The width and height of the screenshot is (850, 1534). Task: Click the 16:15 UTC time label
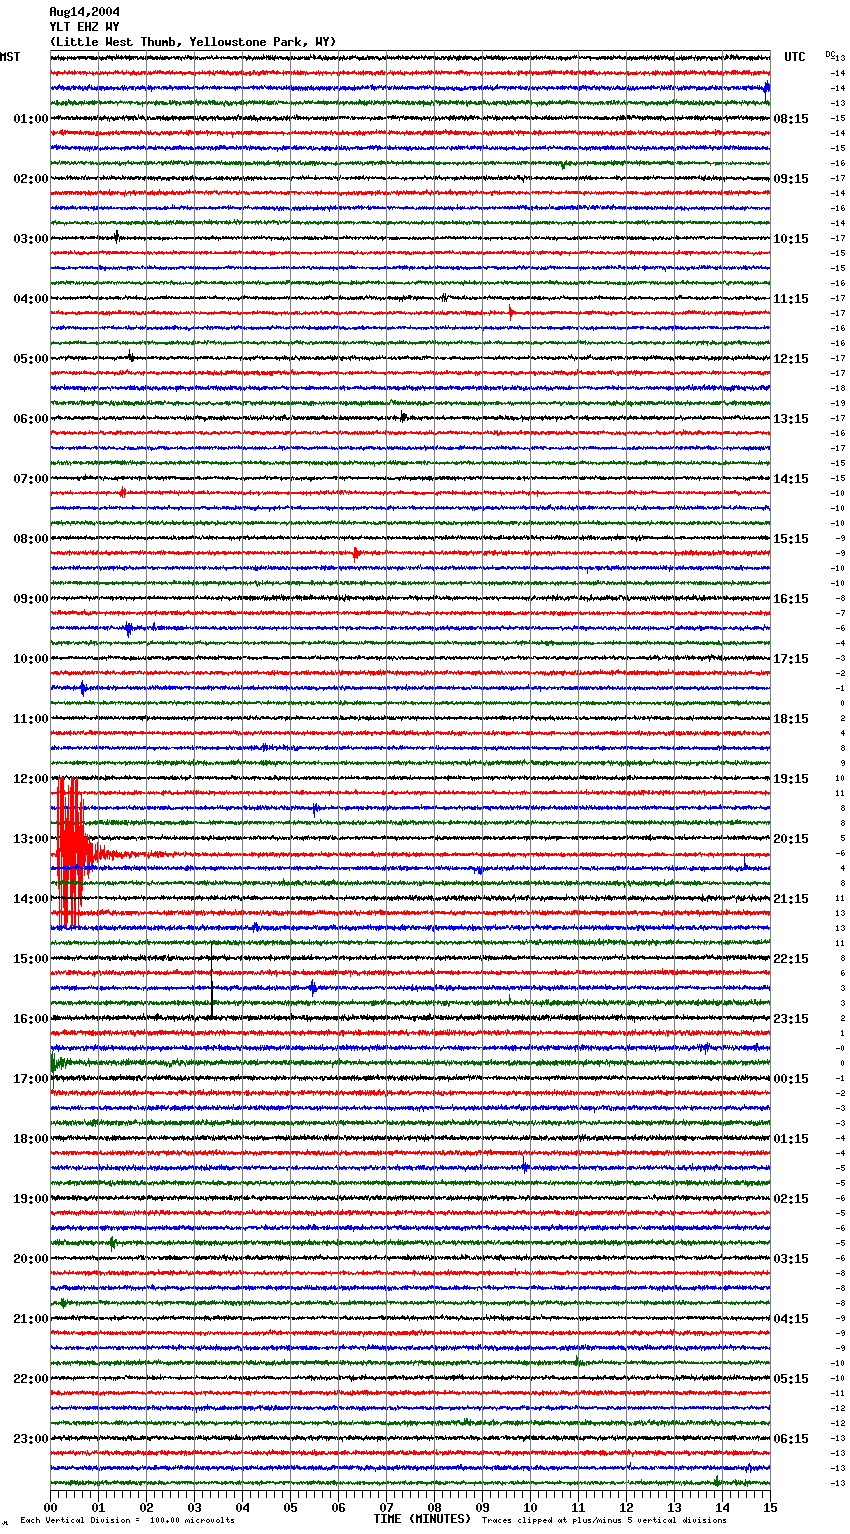(791, 599)
